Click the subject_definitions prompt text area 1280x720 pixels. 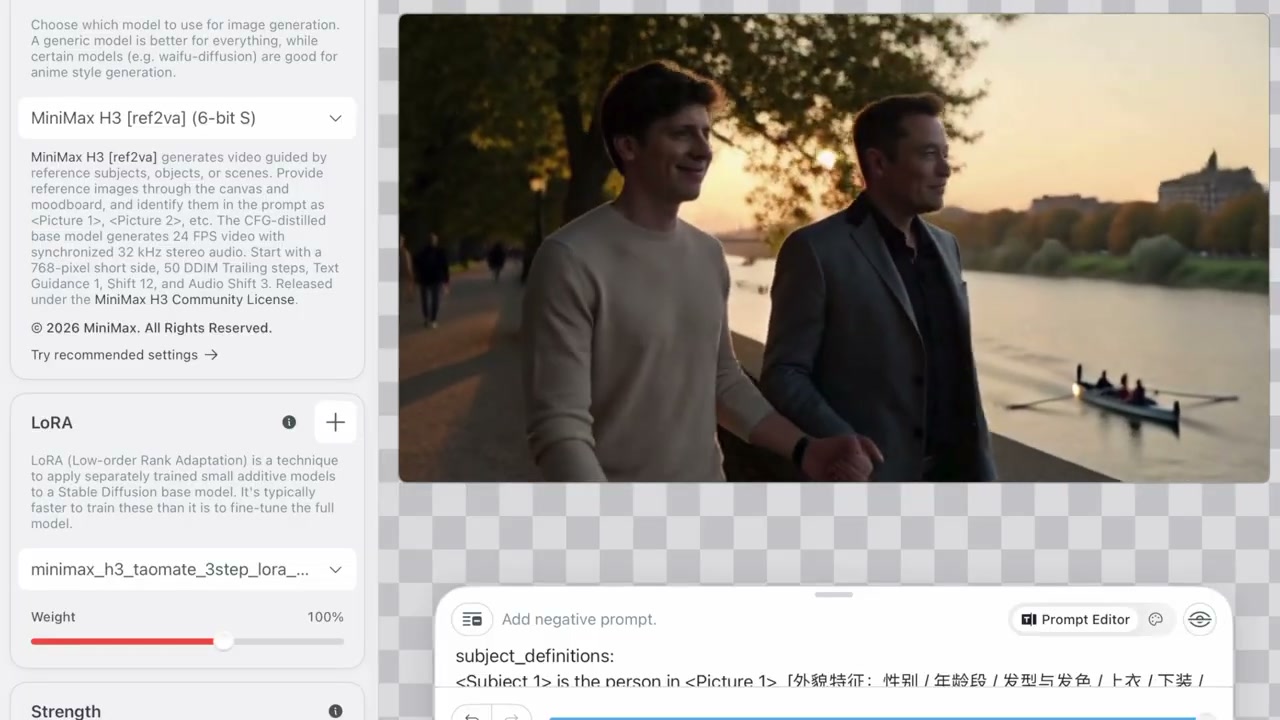pos(833,668)
